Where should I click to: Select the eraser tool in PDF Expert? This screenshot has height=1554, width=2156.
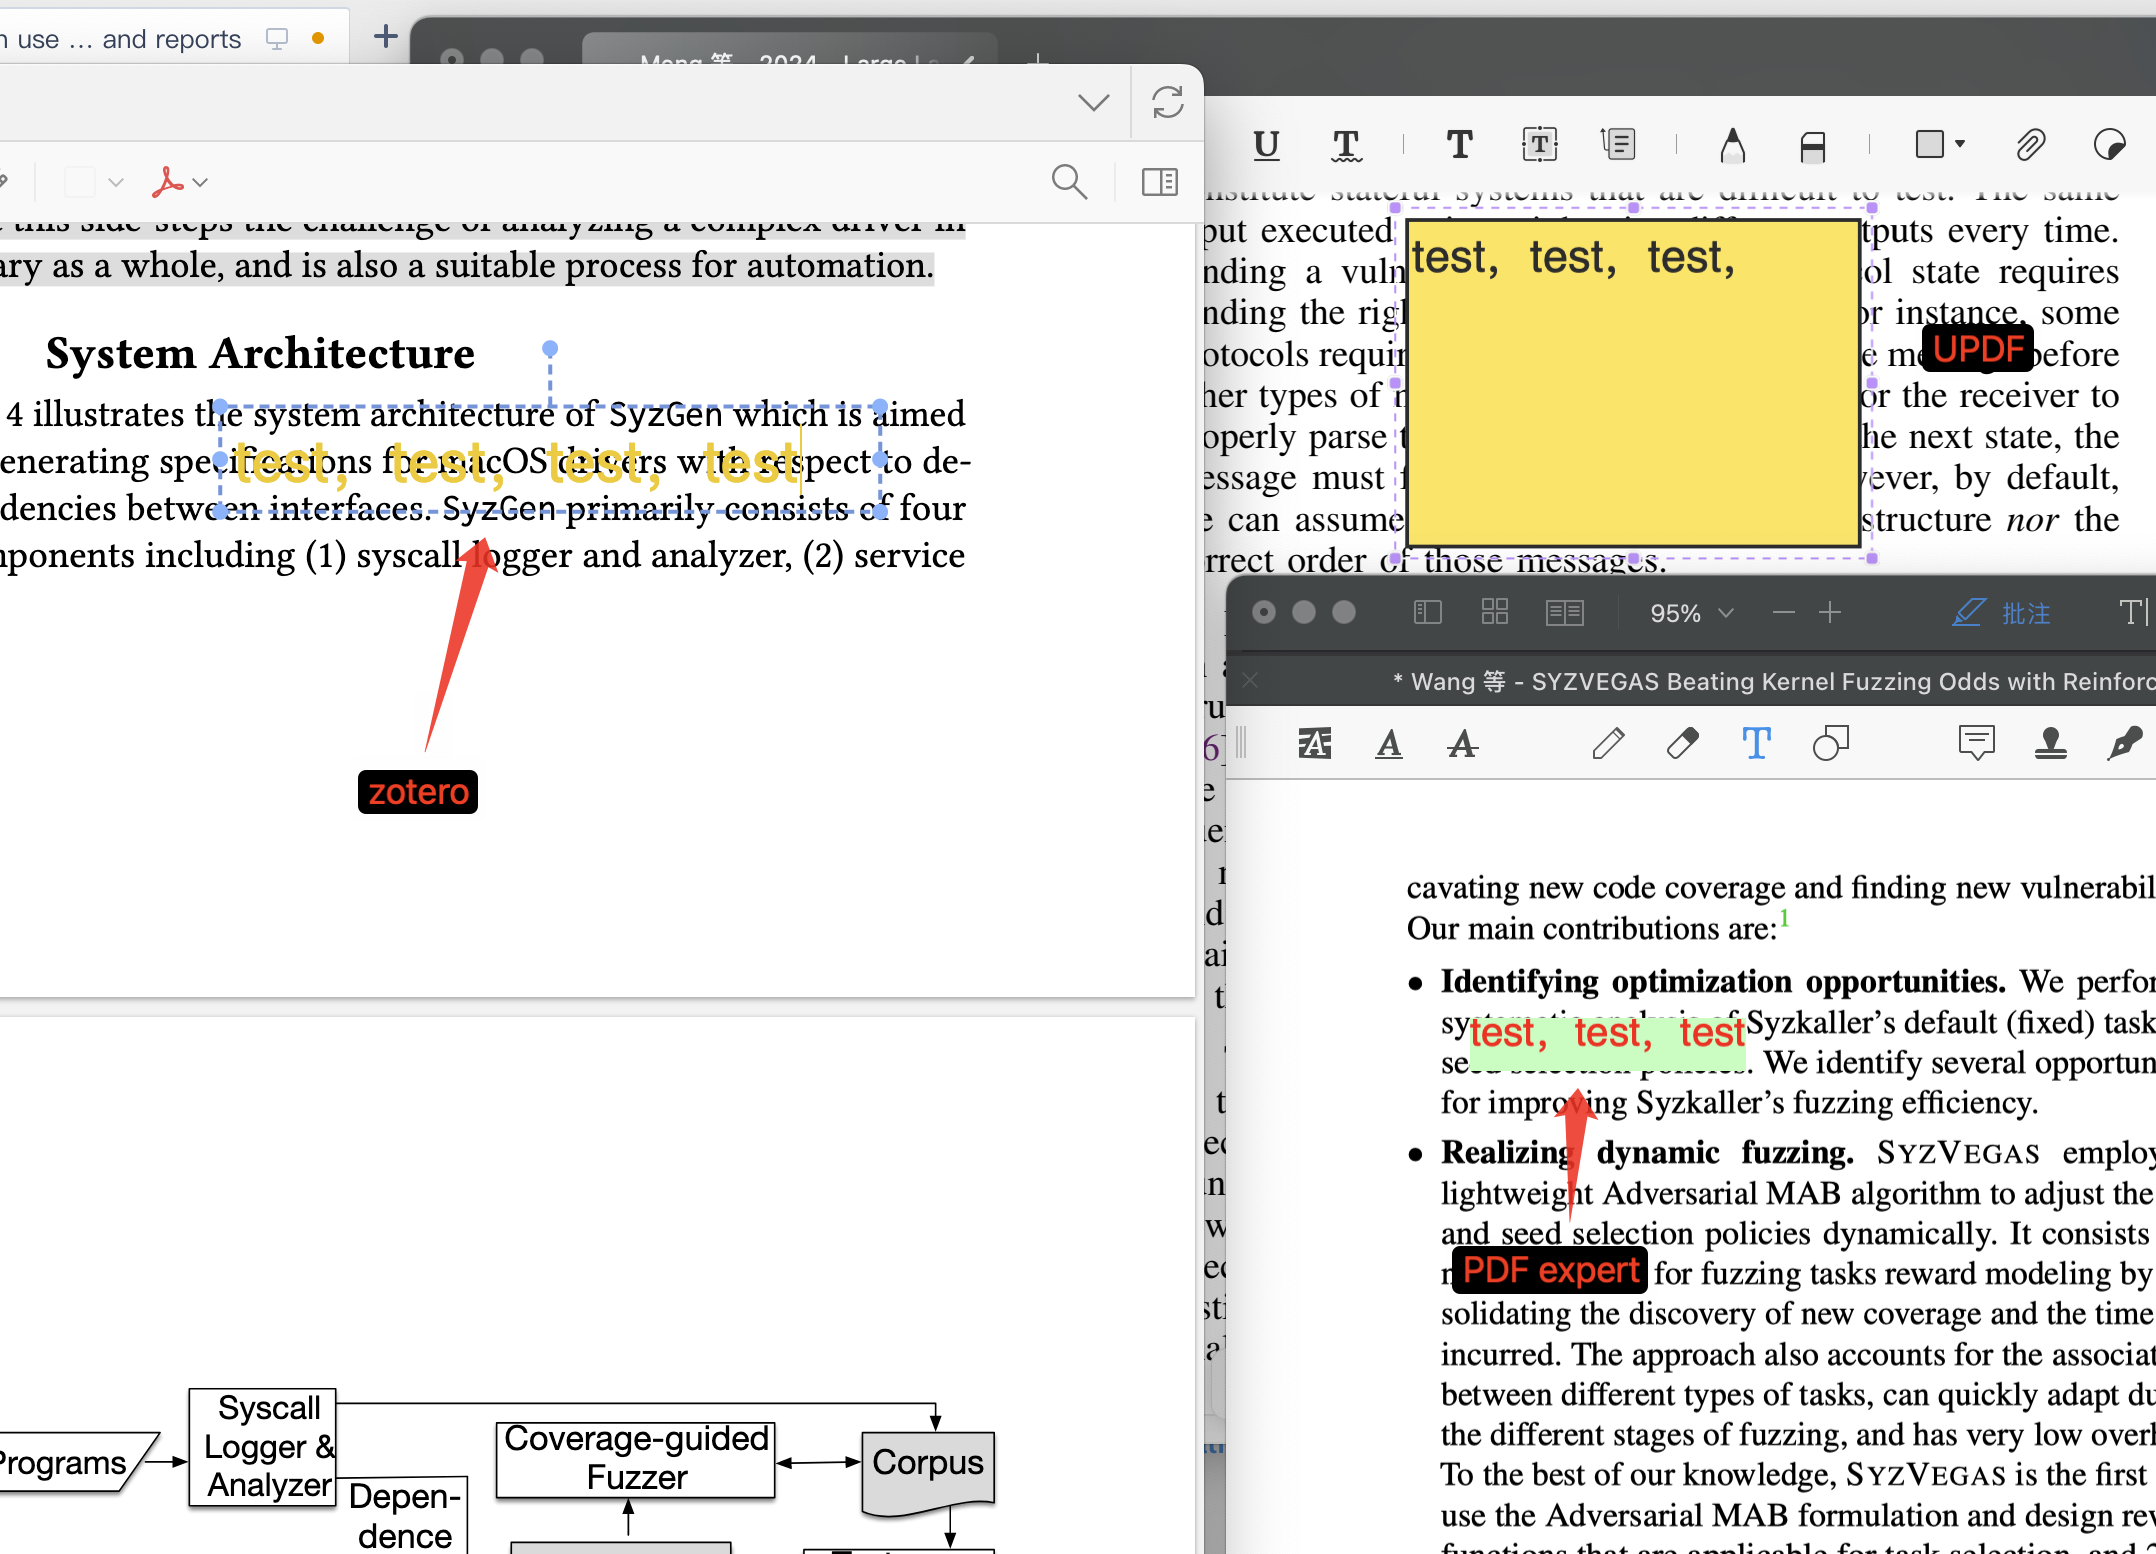1682,744
